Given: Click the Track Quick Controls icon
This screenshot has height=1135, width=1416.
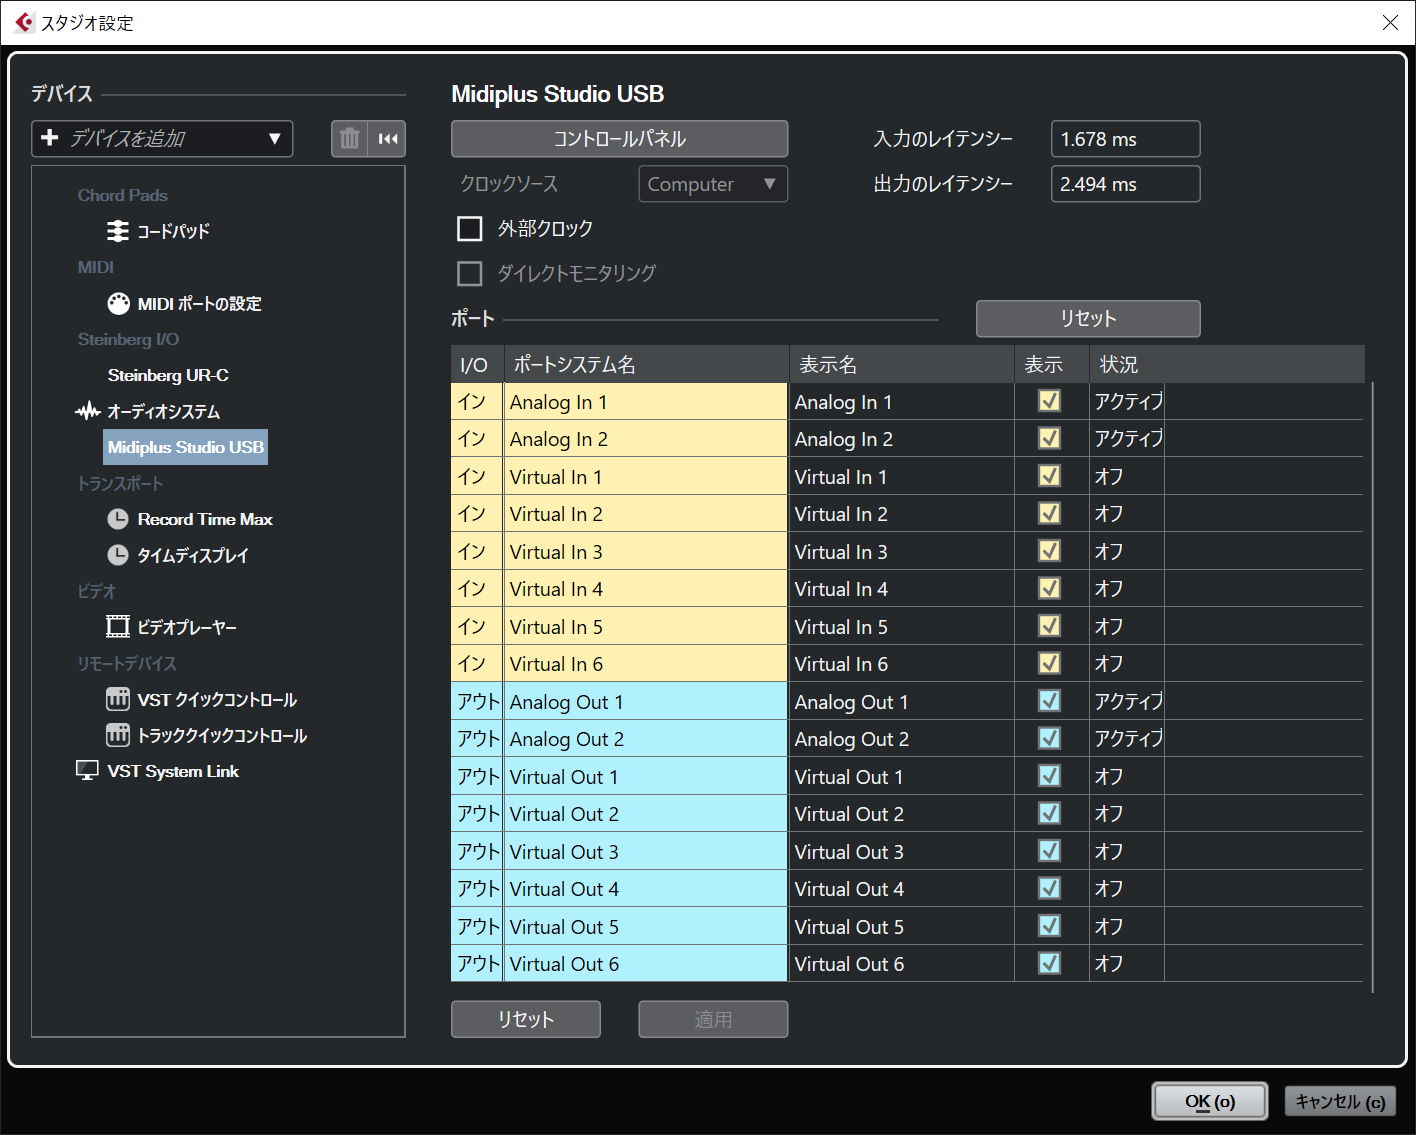Looking at the screenshot, I should [118, 735].
